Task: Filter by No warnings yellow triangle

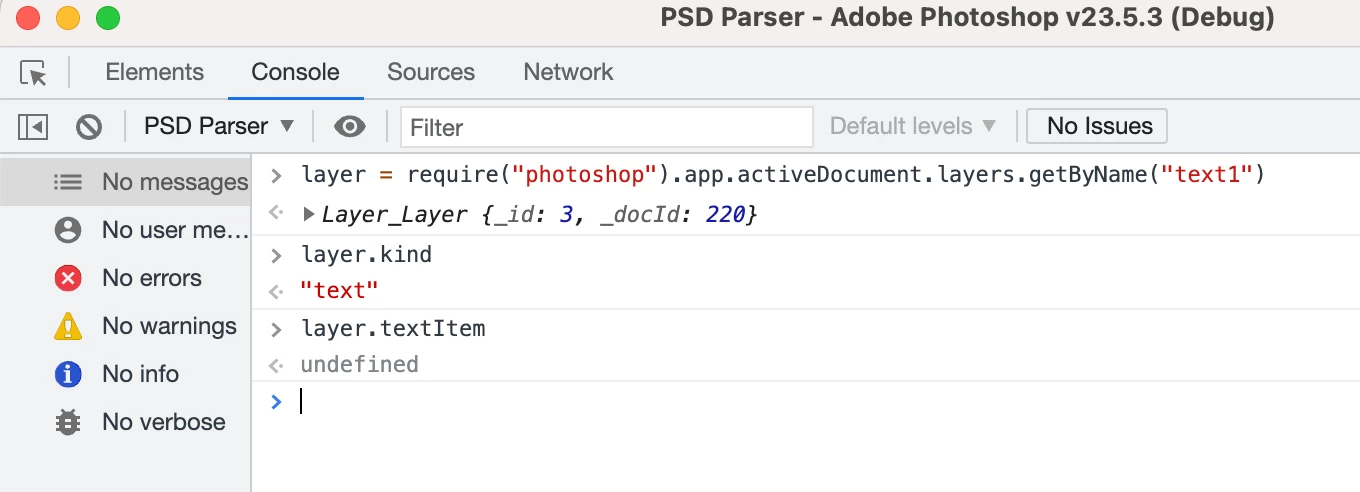Action: (x=68, y=326)
